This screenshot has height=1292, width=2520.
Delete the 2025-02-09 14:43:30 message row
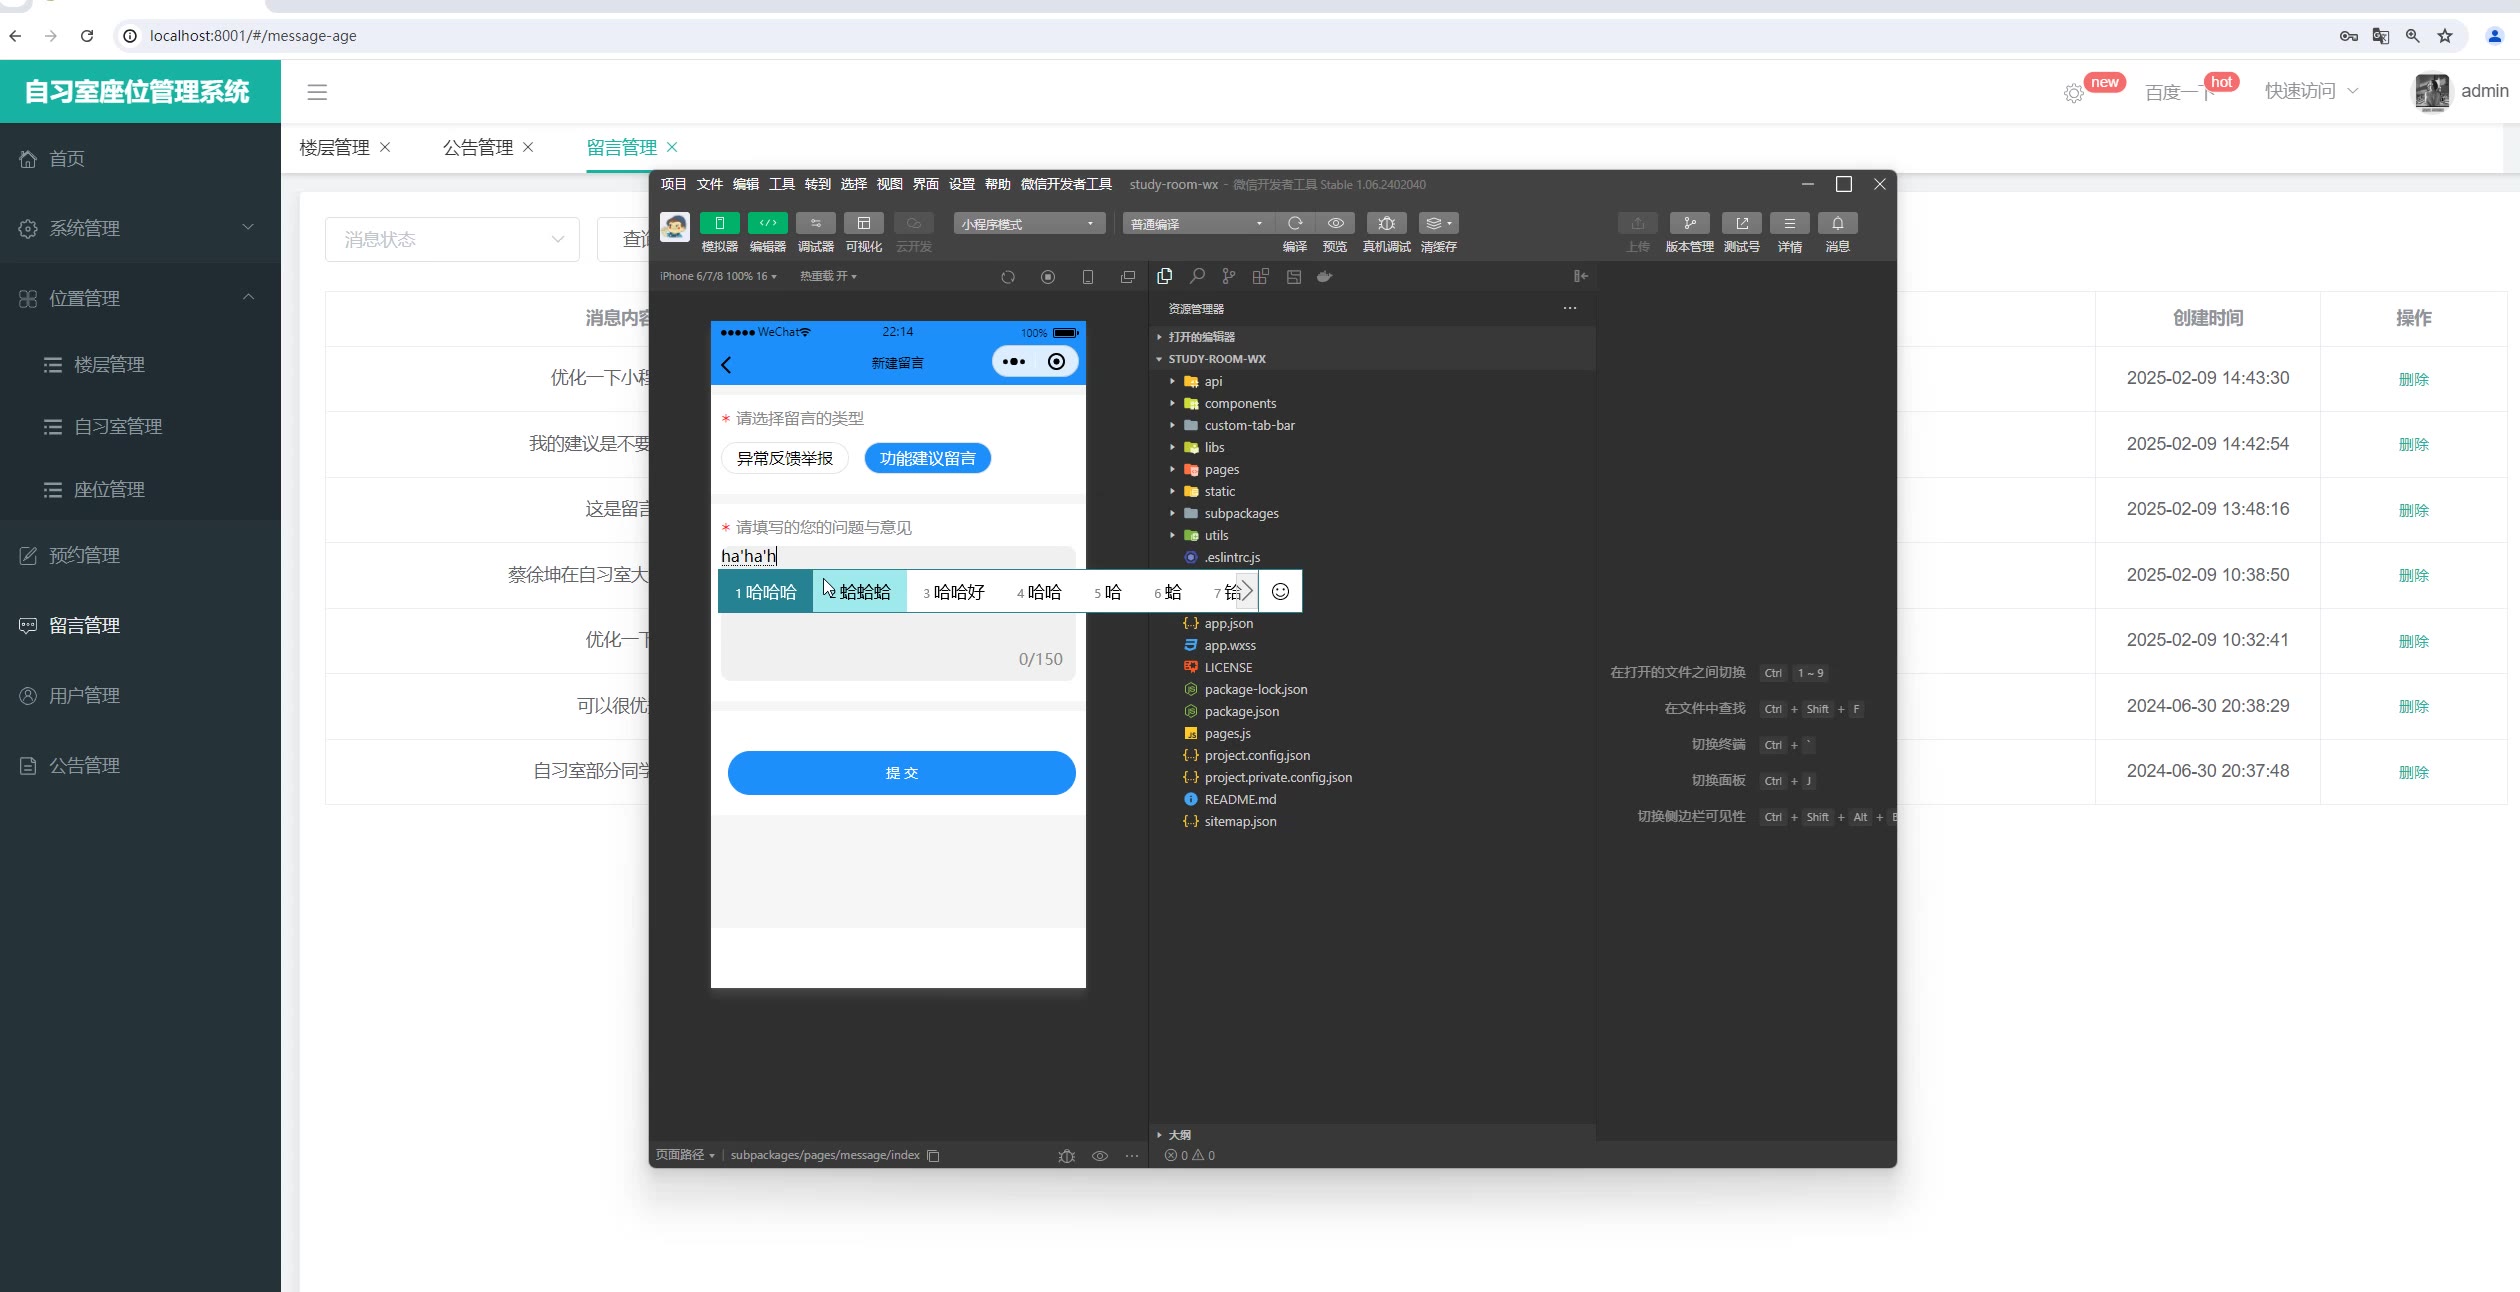click(x=2413, y=379)
